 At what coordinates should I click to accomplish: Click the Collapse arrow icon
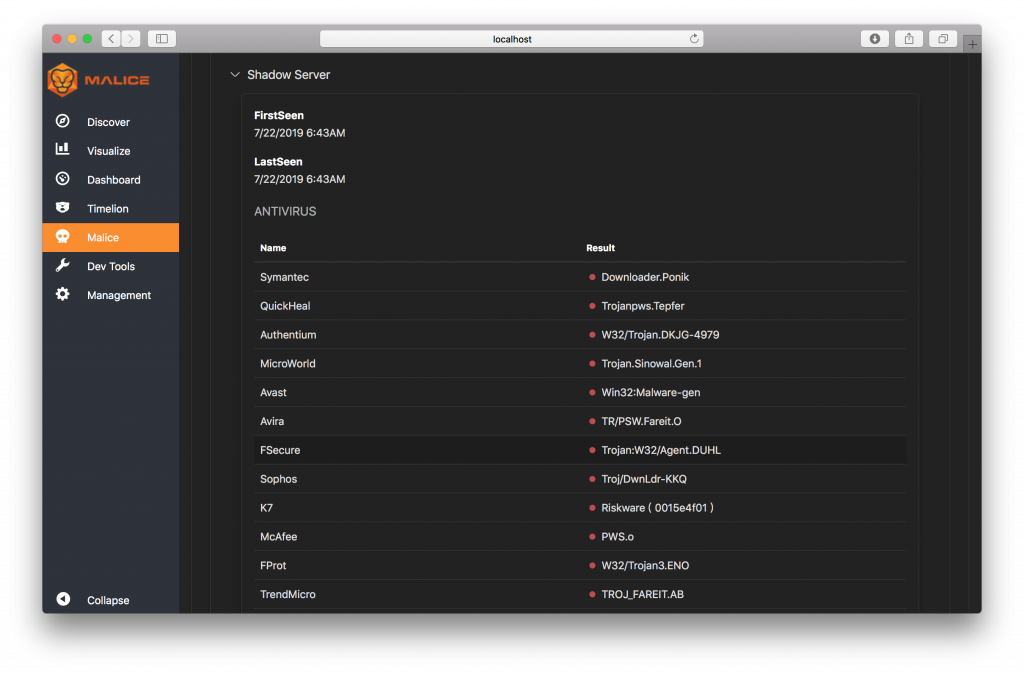(x=63, y=599)
